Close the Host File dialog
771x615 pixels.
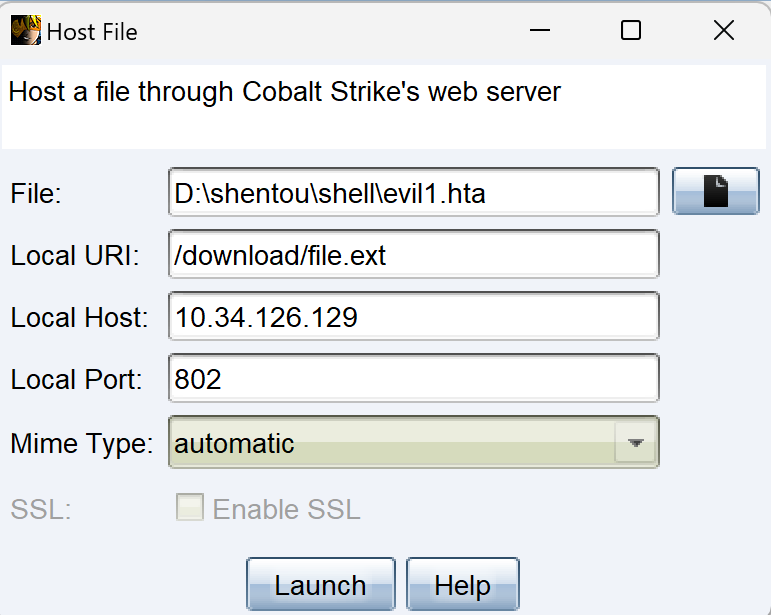click(x=724, y=30)
